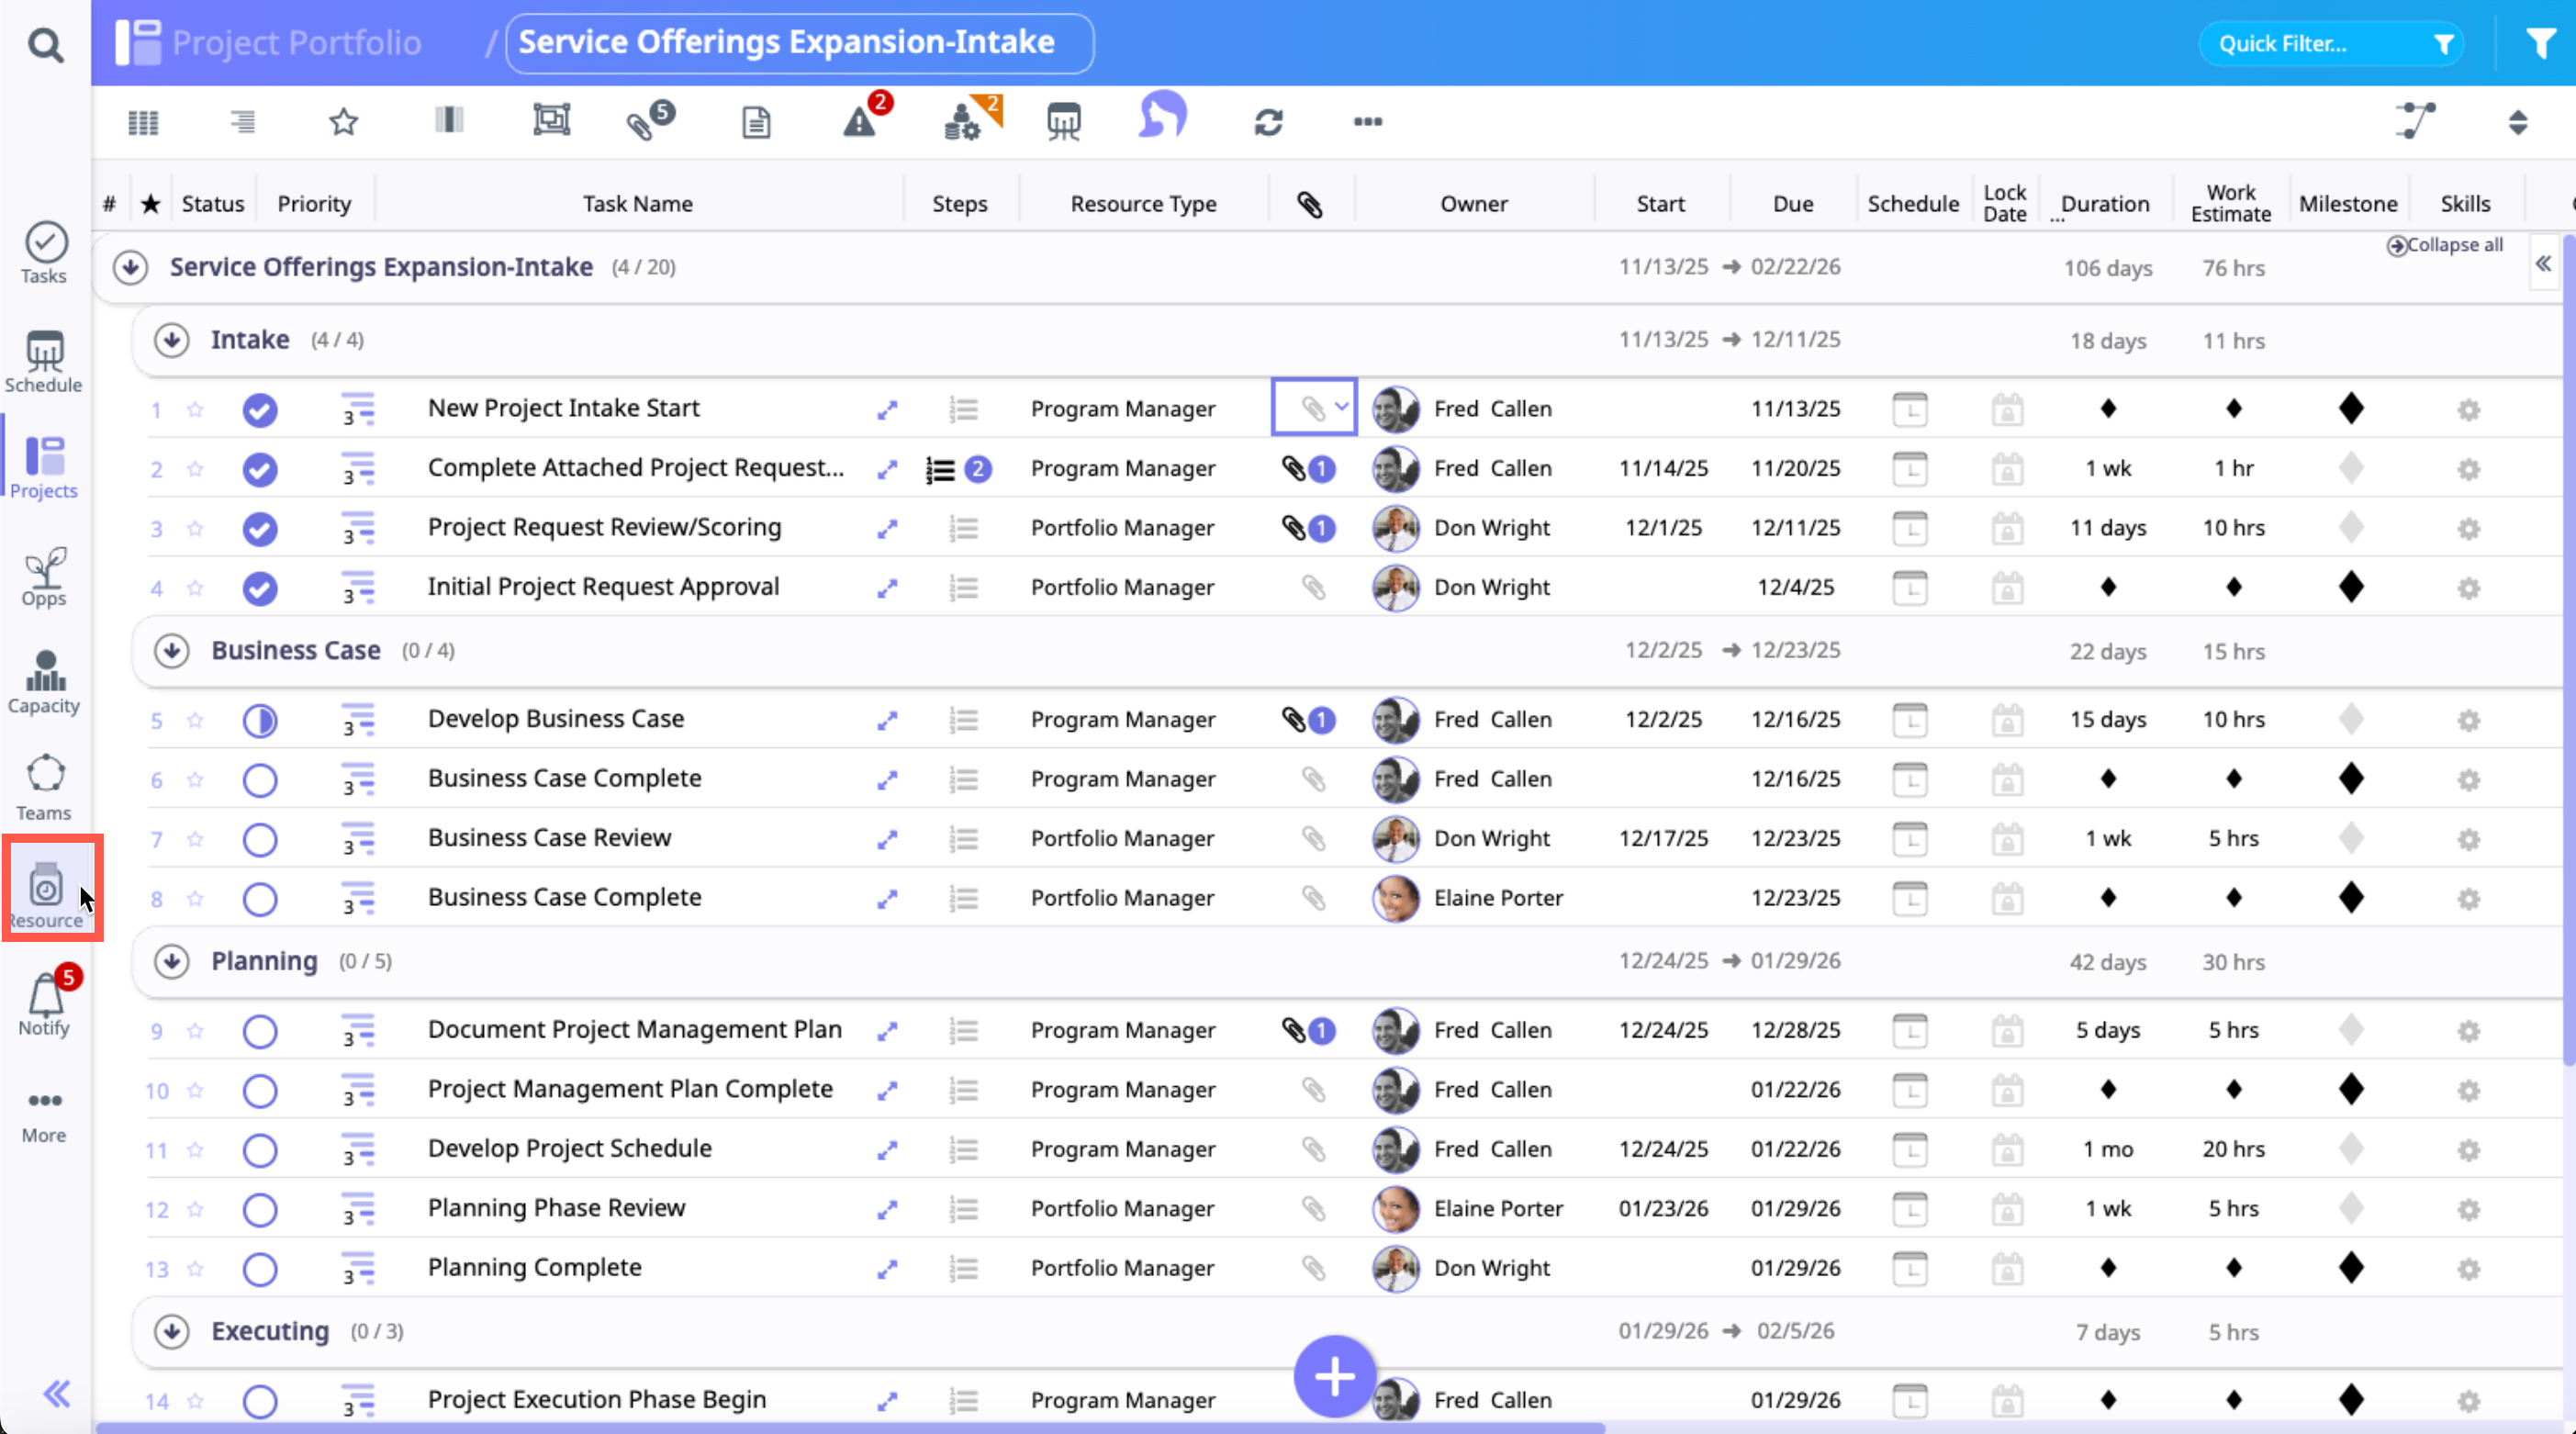This screenshot has width=2576, height=1434.
Task: Click the refresh arrows toolbar icon
Action: click(1268, 122)
